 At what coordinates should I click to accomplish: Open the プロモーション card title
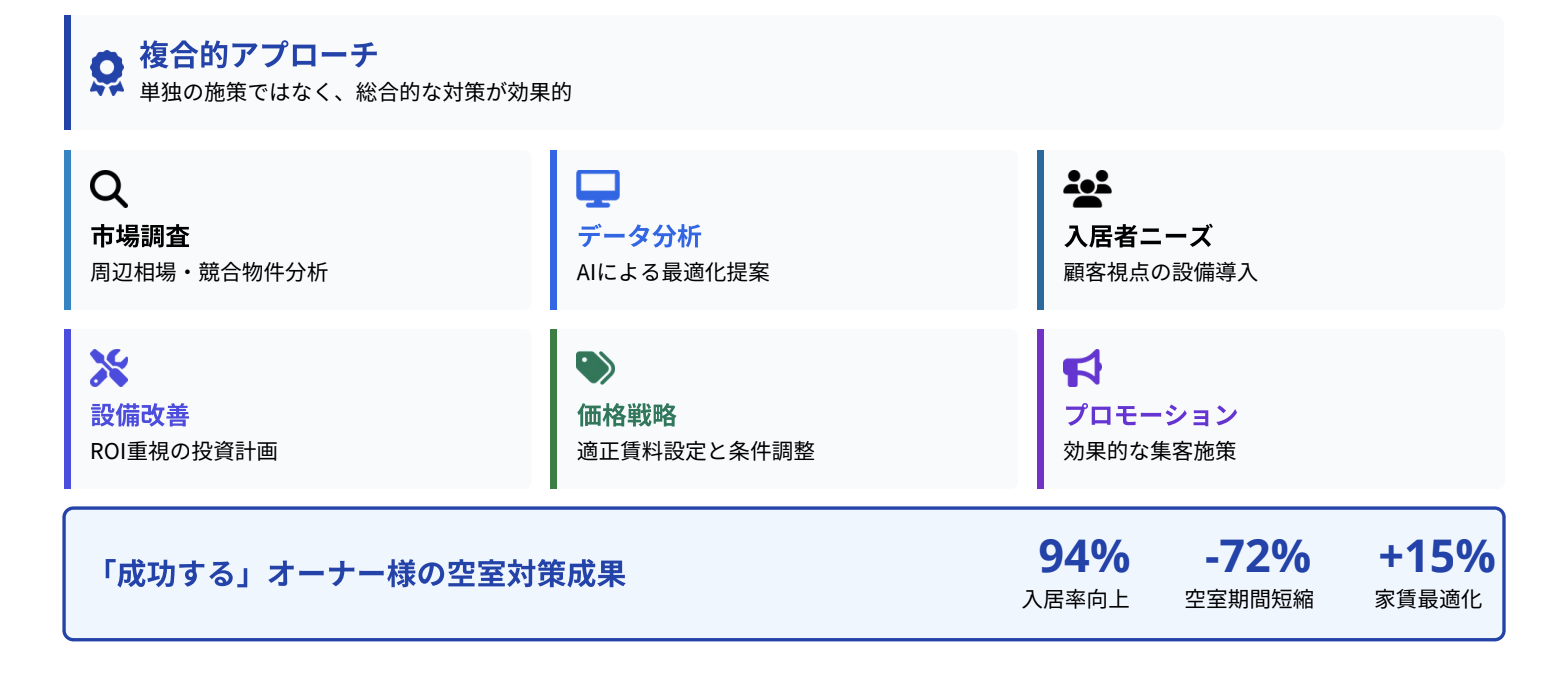tap(1150, 415)
